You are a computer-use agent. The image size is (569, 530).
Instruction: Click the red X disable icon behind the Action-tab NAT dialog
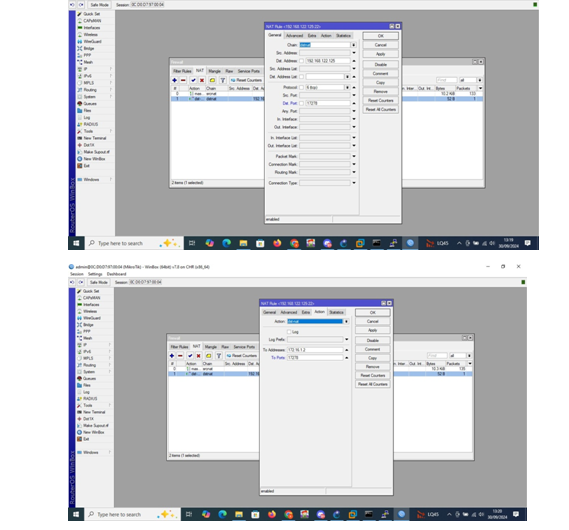click(x=198, y=356)
